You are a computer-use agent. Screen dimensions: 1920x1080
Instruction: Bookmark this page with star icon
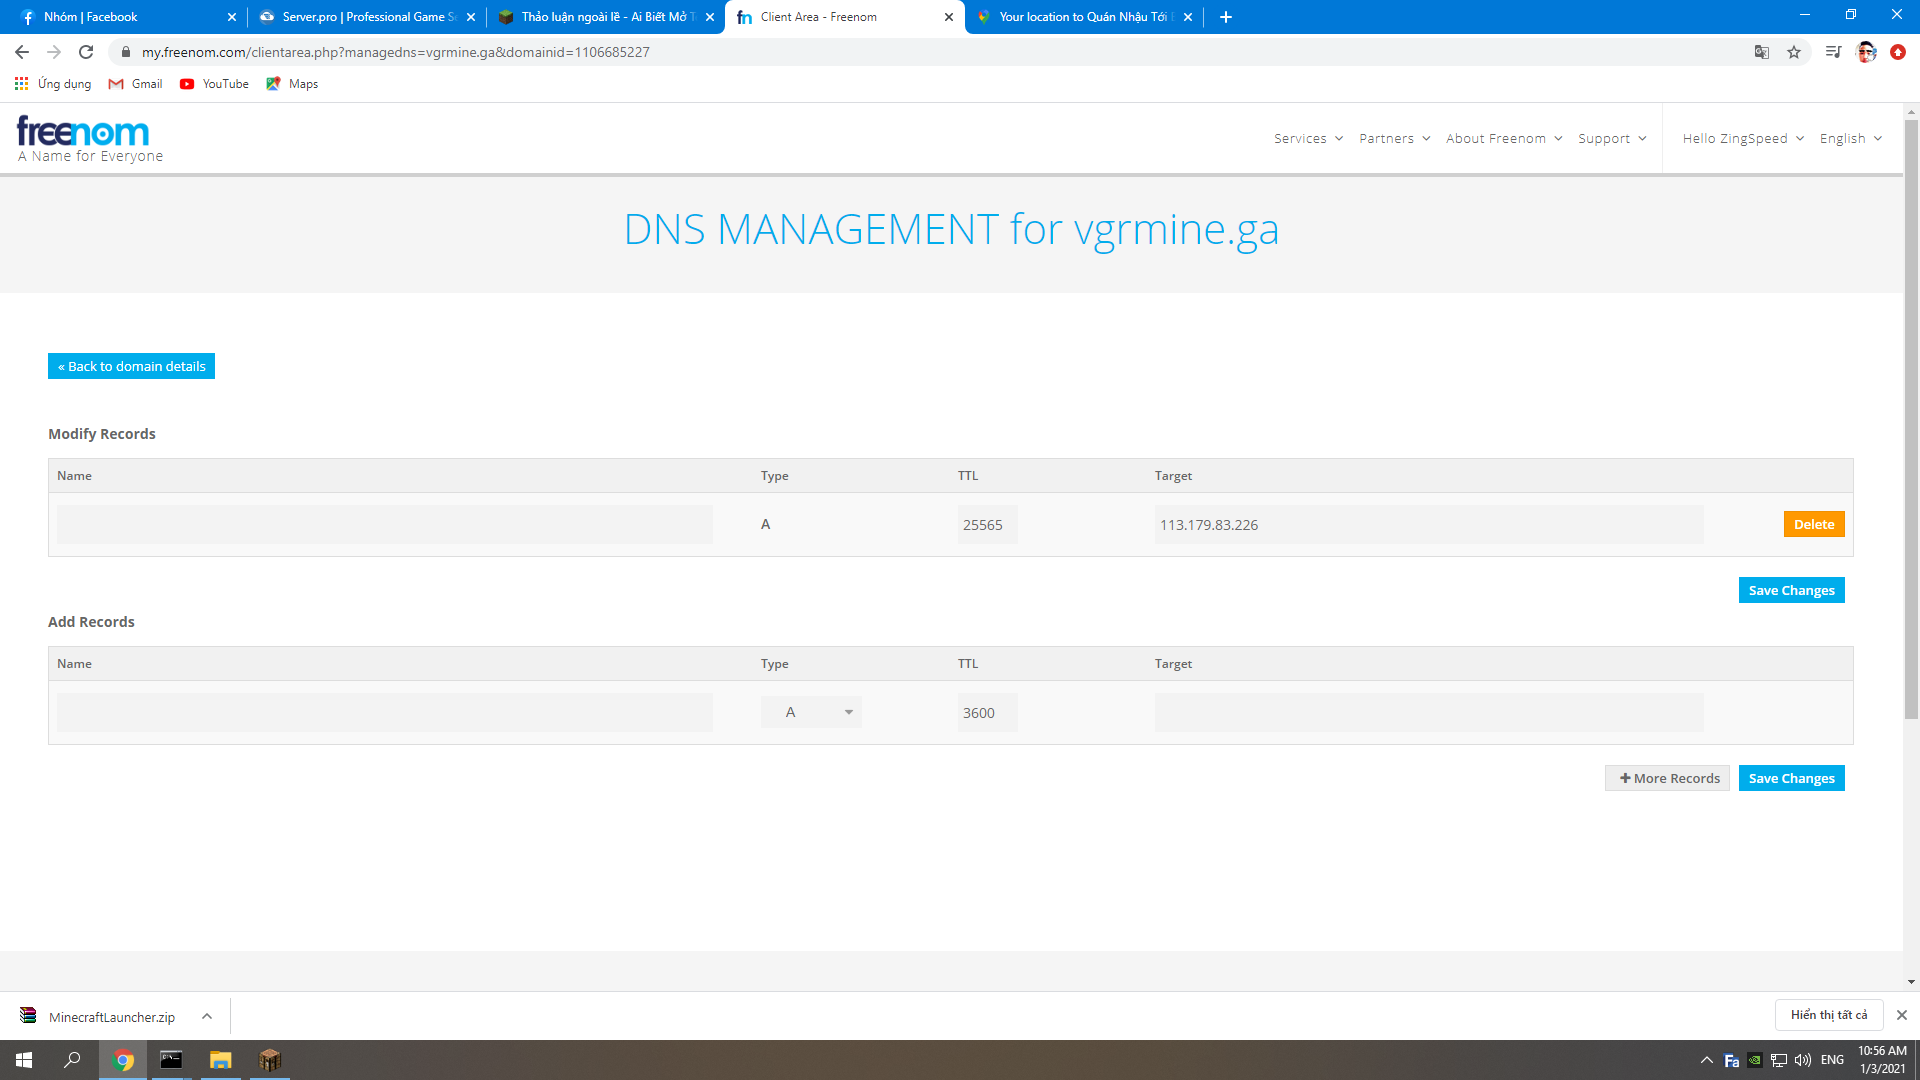click(x=1794, y=52)
